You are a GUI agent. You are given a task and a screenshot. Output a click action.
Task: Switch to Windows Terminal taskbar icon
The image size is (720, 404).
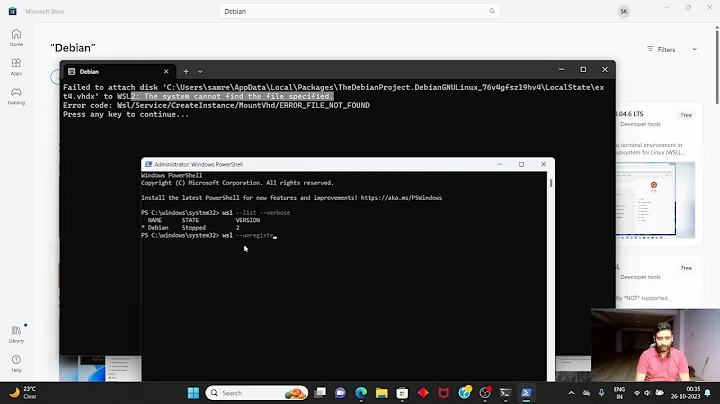pyautogui.click(x=506, y=393)
